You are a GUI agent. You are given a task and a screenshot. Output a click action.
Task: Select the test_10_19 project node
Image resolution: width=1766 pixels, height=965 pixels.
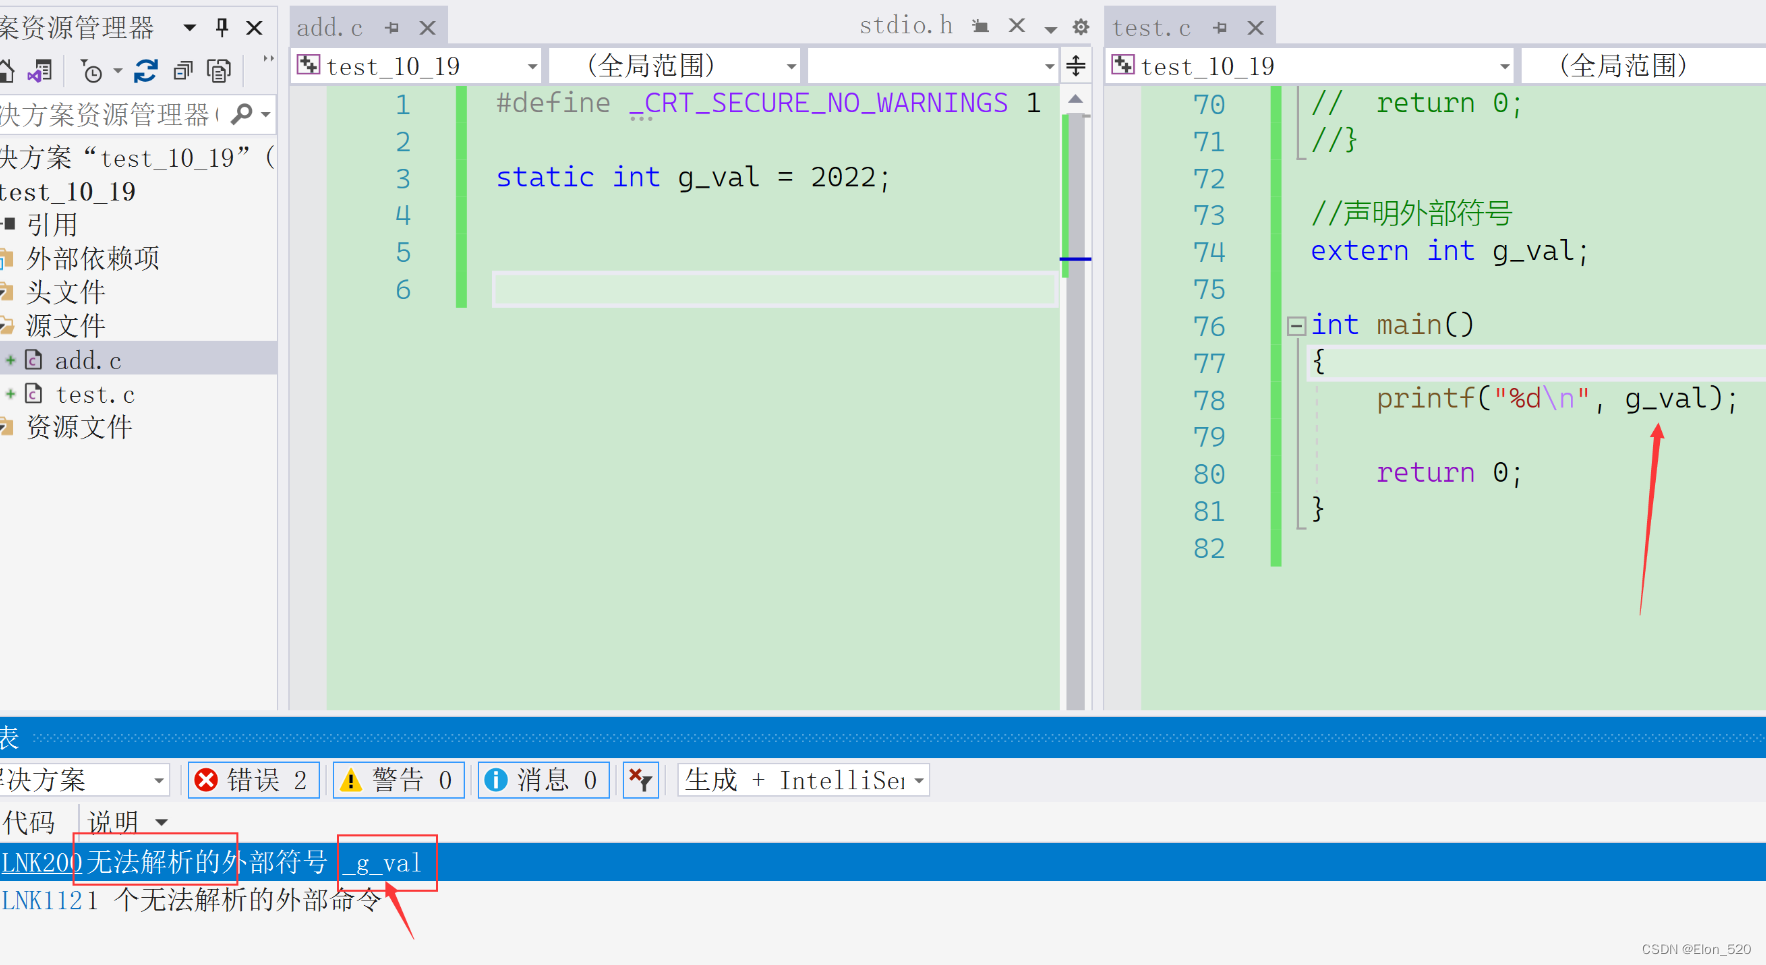(68, 192)
